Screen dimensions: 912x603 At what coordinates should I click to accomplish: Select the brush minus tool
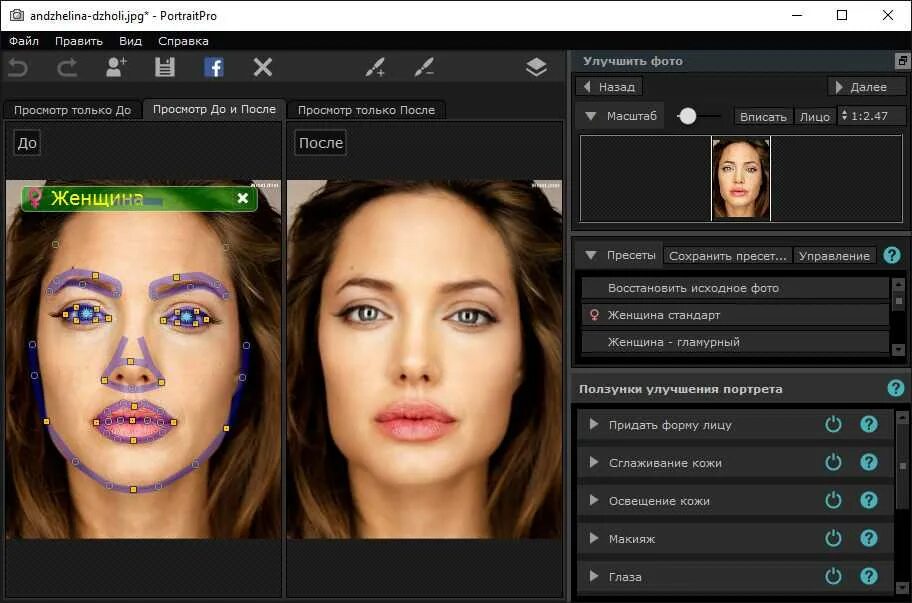coord(424,67)
